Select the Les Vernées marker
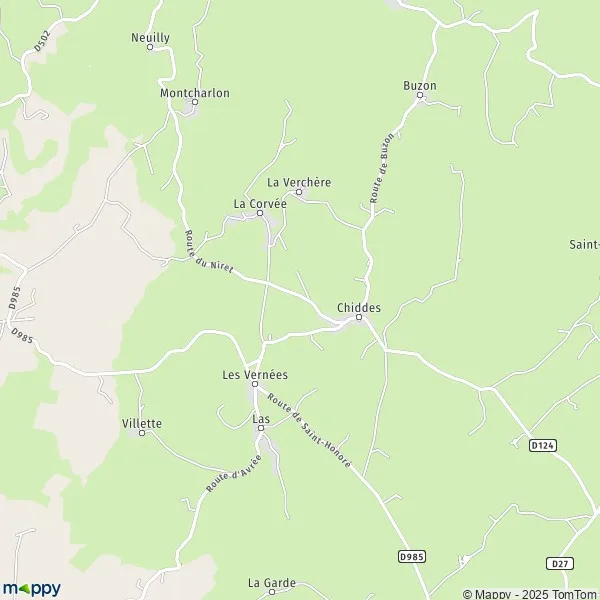The height and width of the screenshot is (600, 600). pos(255,384)
